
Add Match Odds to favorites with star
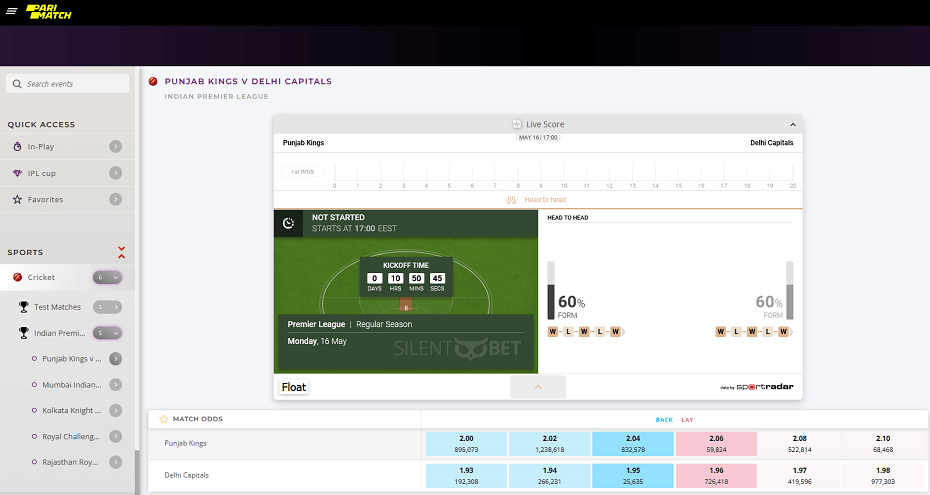click(x=164, y=419)
